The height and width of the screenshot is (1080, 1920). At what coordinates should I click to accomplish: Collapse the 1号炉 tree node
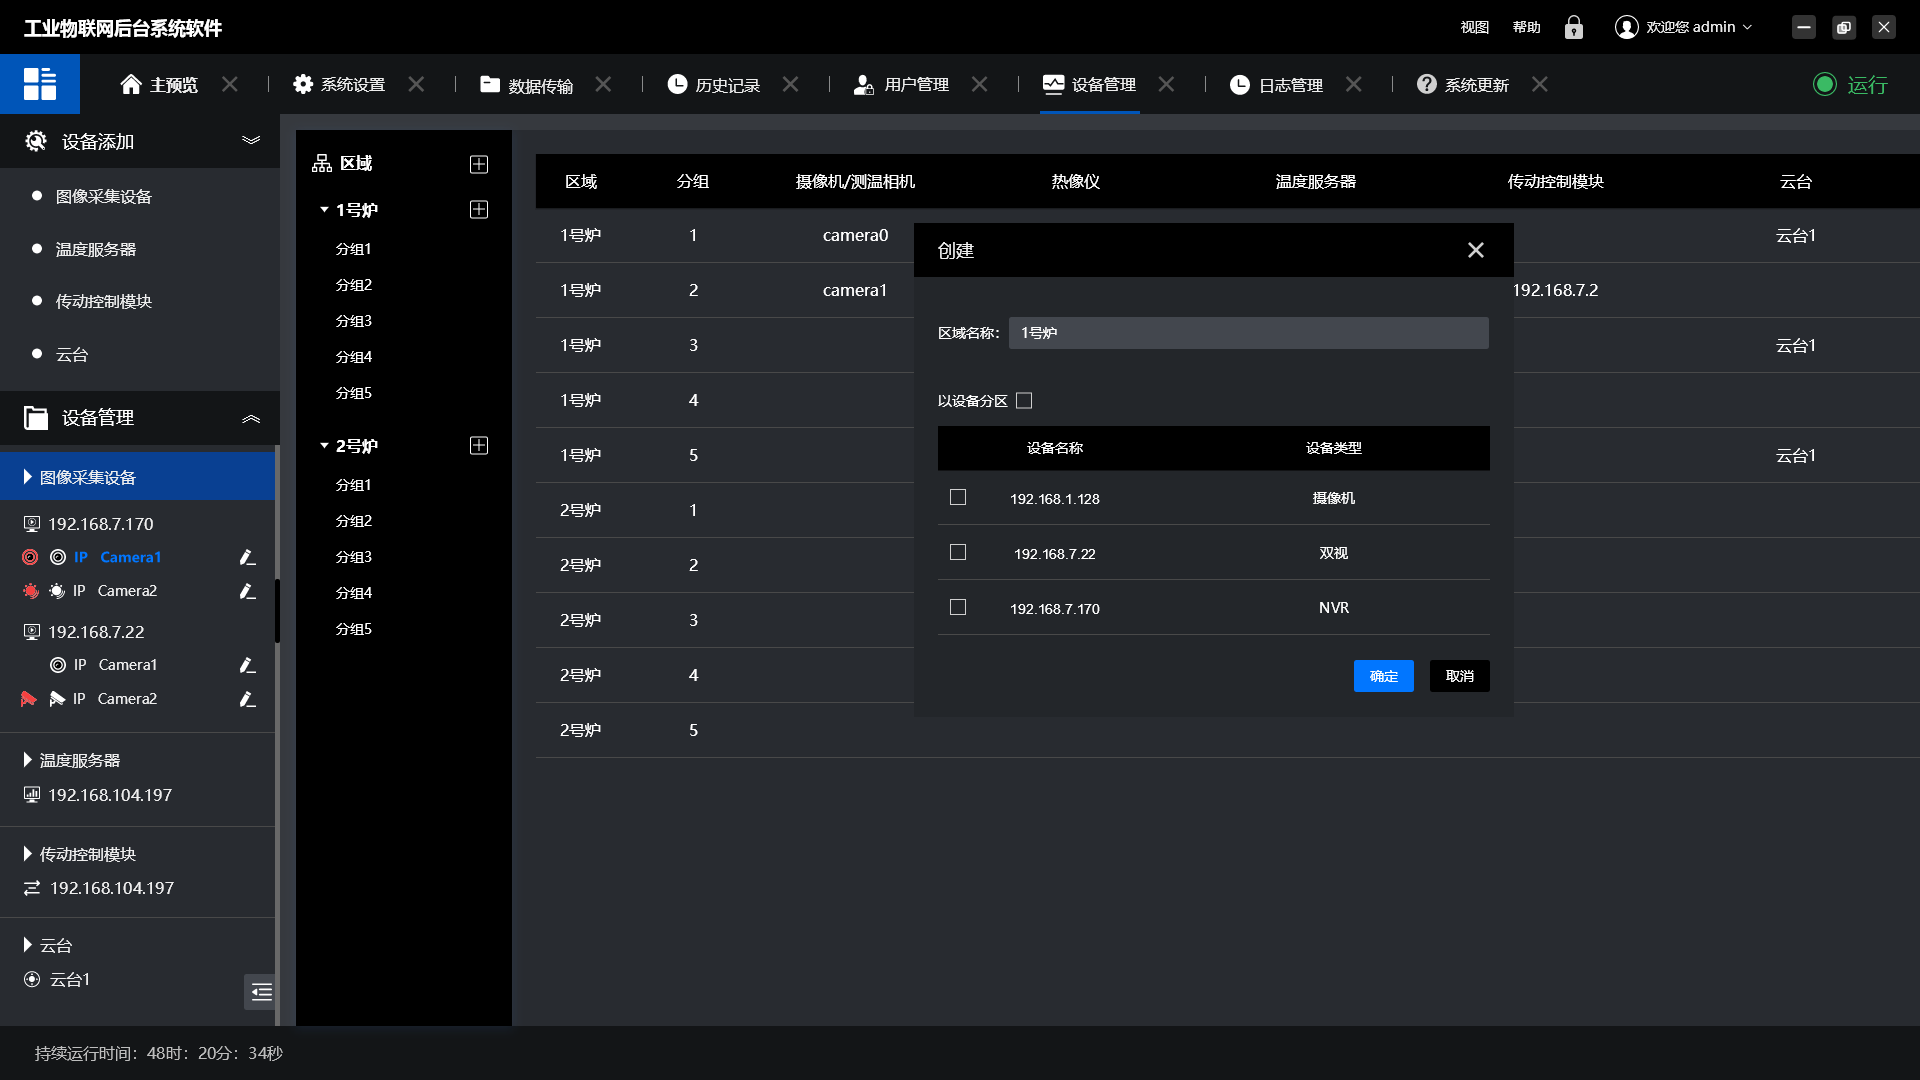click(x=324, y=210)
